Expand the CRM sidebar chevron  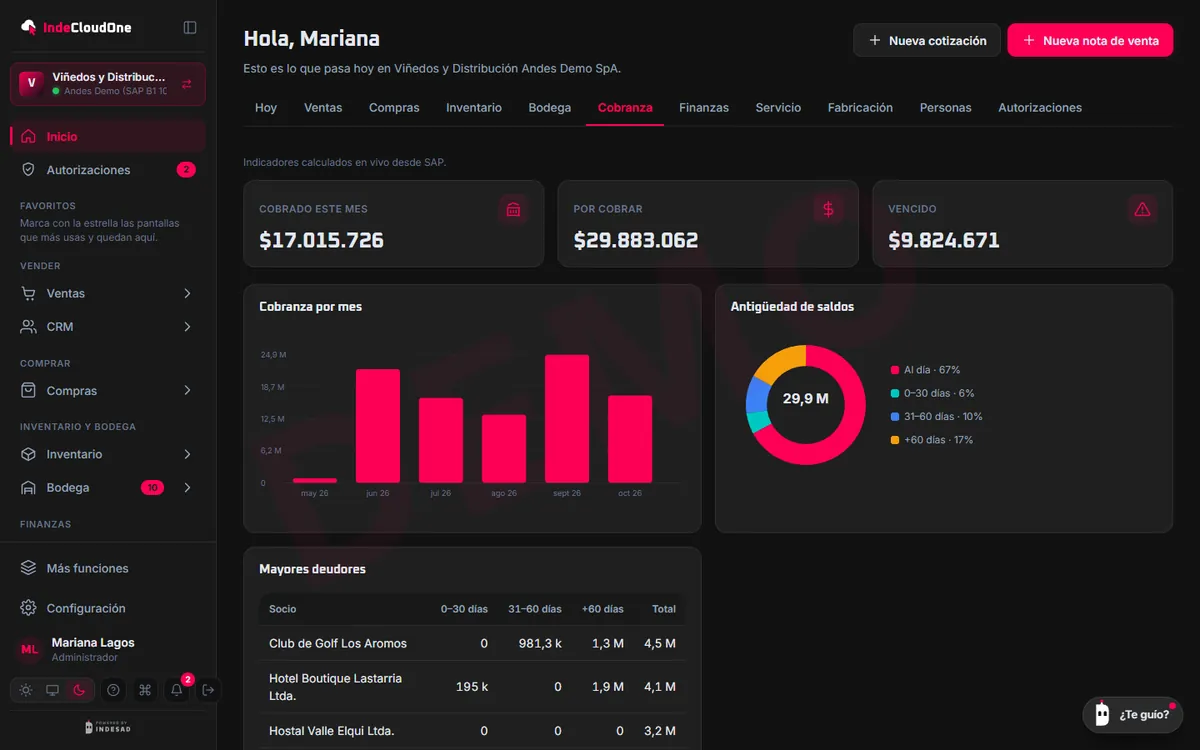pos(188,327)
